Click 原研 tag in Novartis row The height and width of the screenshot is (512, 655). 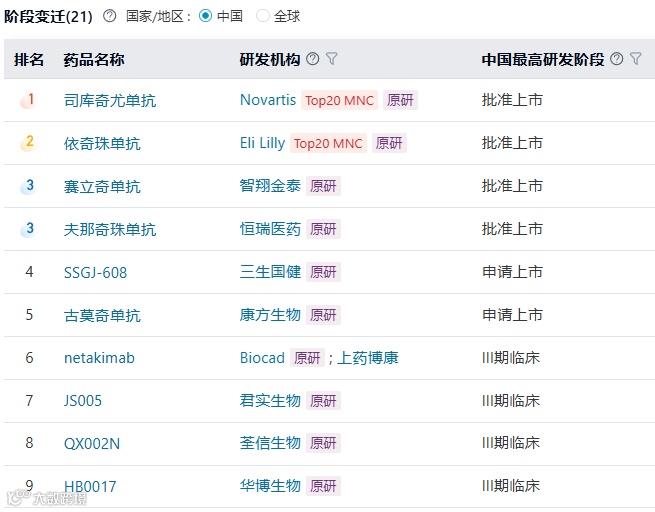point(400,100)
